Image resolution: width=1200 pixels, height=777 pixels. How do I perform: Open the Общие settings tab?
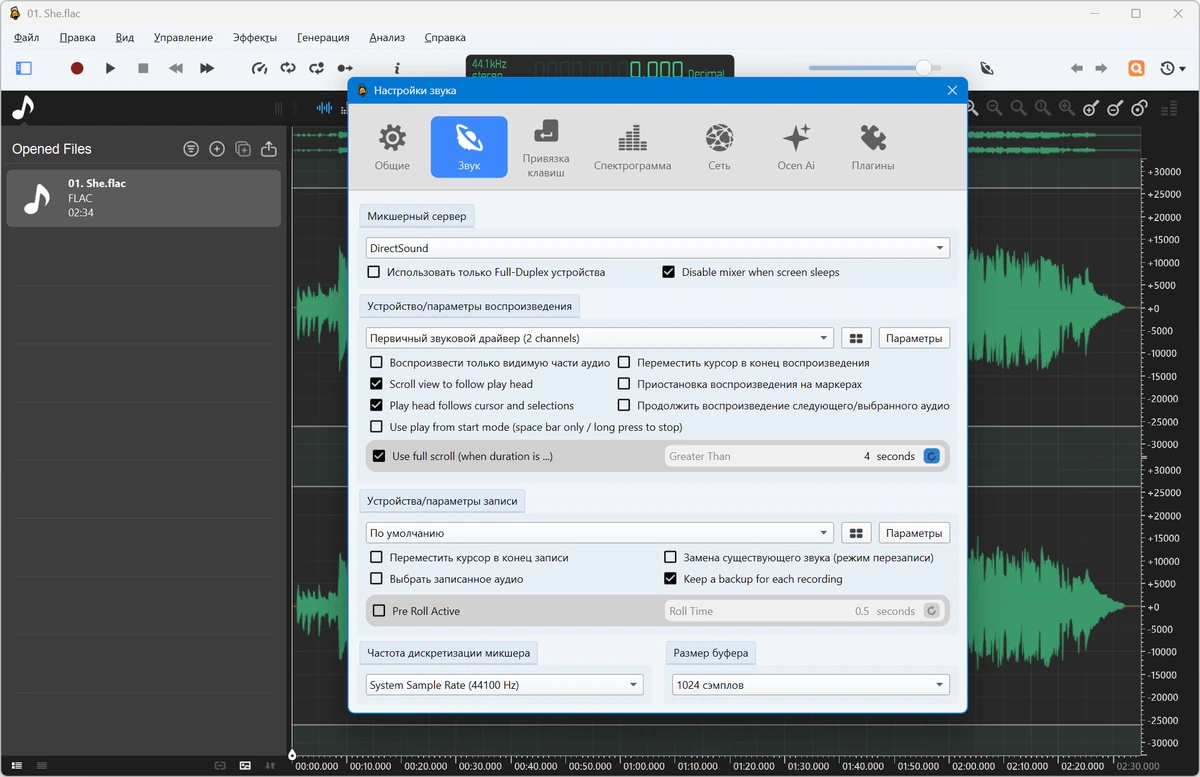[392, 148]
